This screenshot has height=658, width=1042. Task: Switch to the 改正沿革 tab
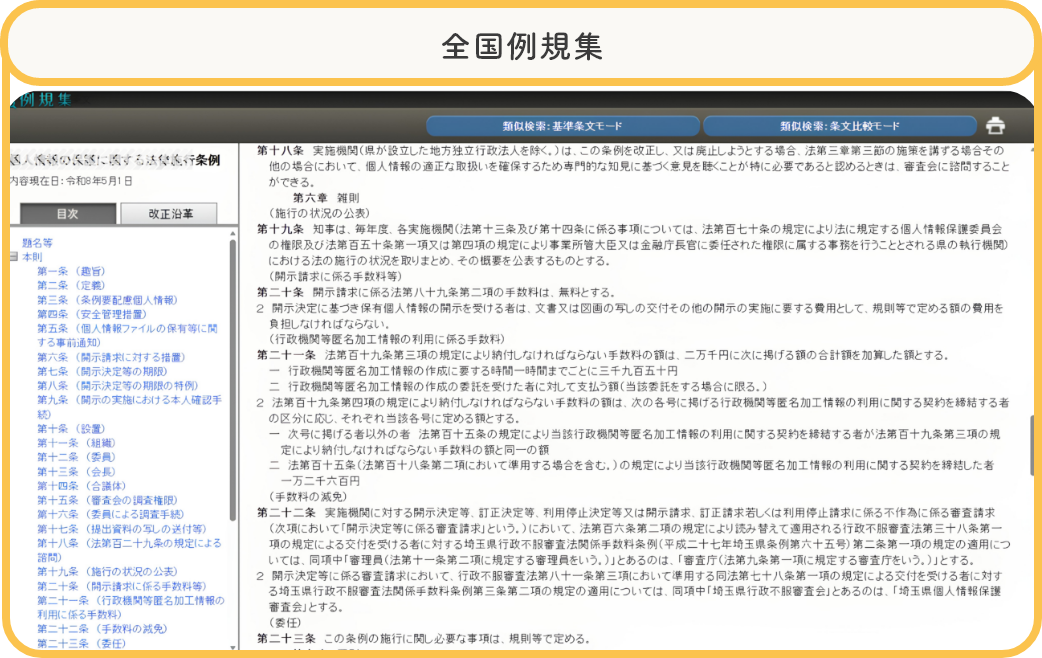[170, 213]
